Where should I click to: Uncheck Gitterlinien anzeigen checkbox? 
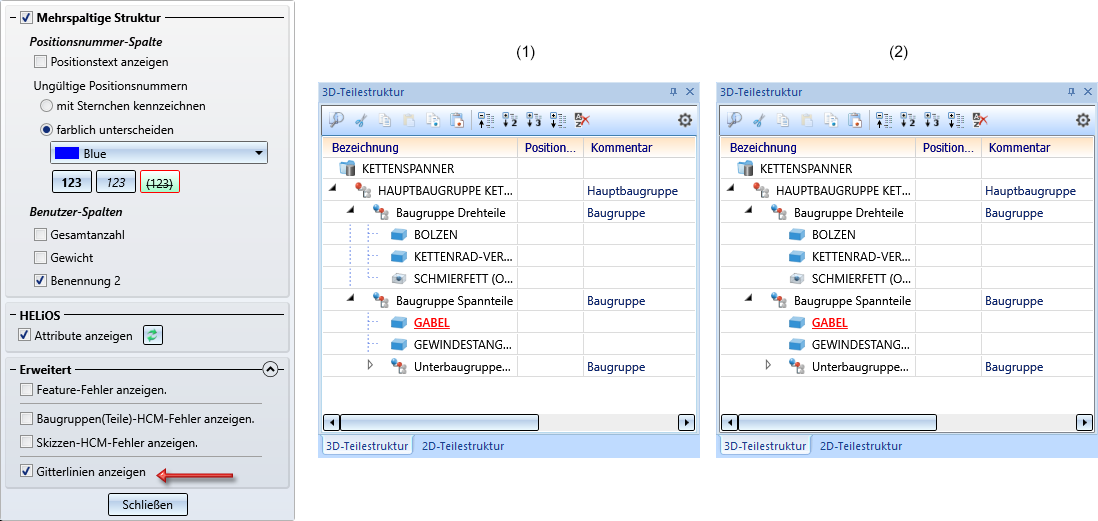click(26, 471)
